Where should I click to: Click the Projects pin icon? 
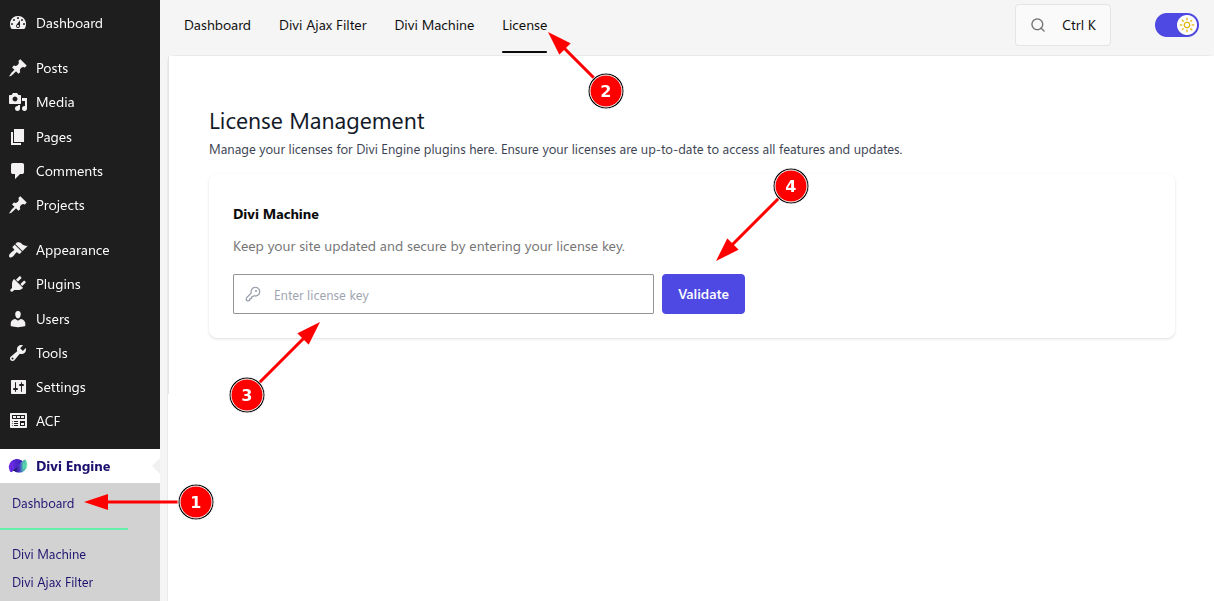(18, 205)
